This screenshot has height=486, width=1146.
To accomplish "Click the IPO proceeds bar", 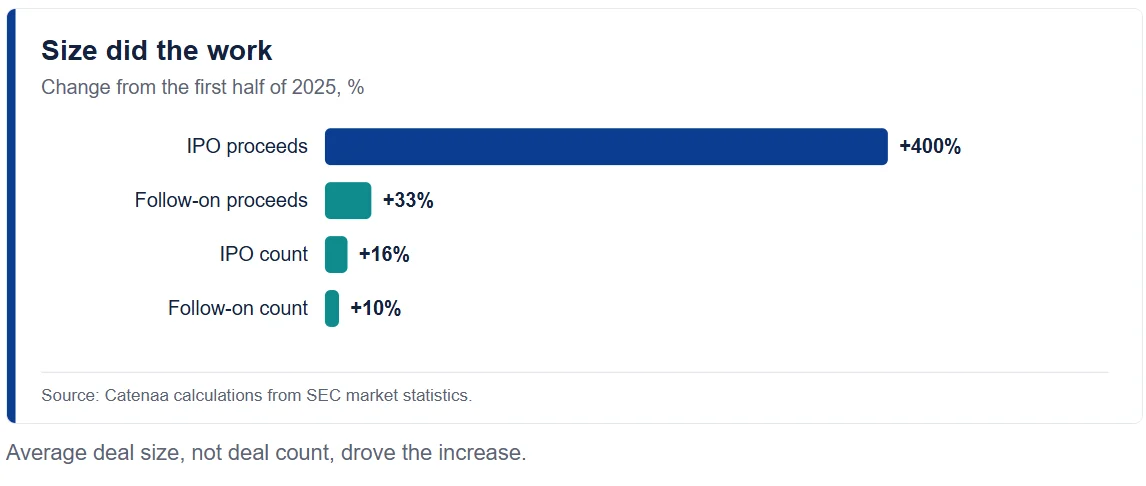I will point(606,147).
